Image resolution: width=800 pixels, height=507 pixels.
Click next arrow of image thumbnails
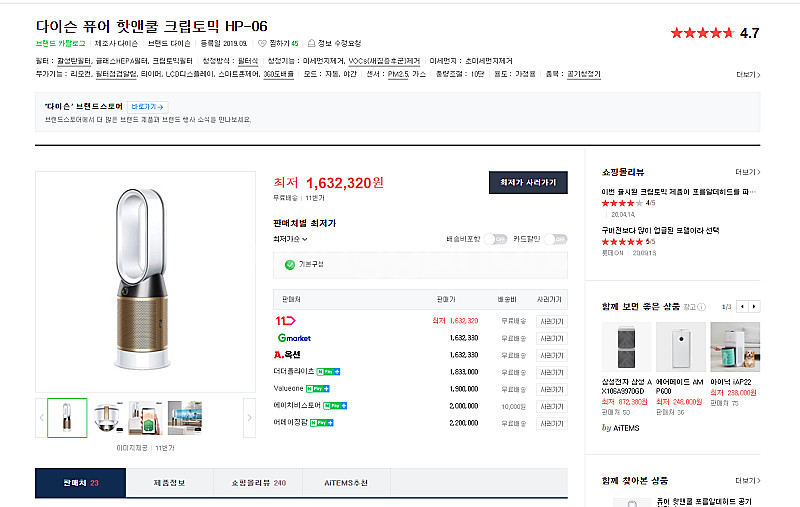pyautogui.click(x=249, y=418)
